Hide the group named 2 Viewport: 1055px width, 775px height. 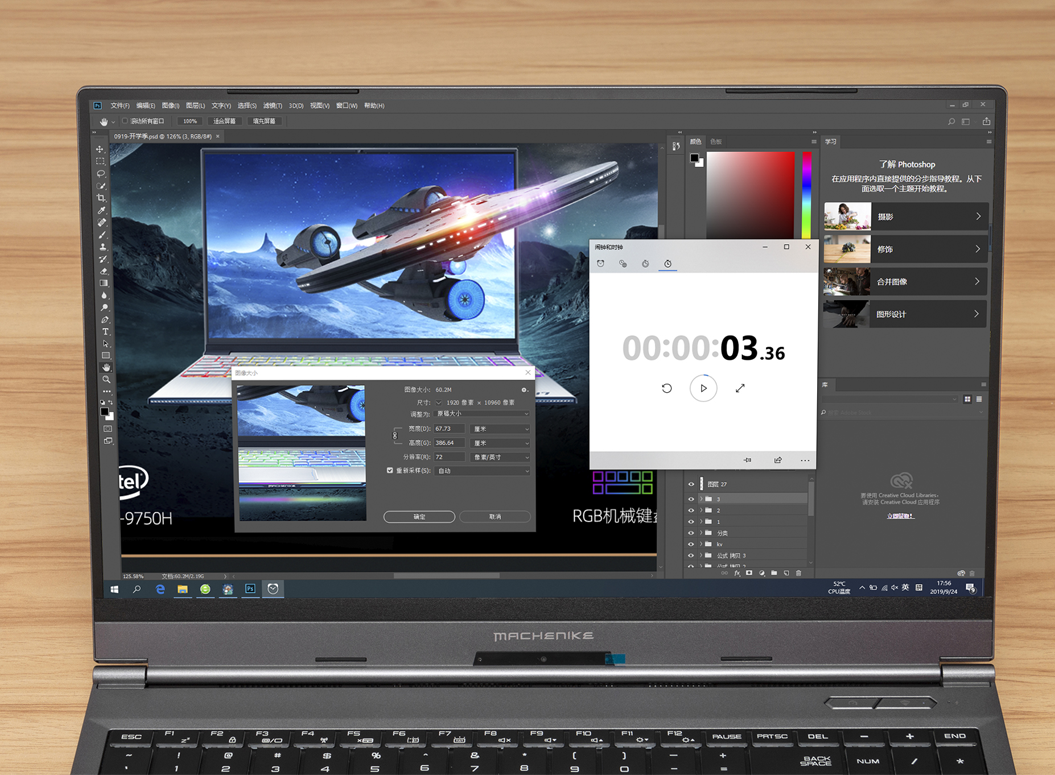(x=691, y=511)
